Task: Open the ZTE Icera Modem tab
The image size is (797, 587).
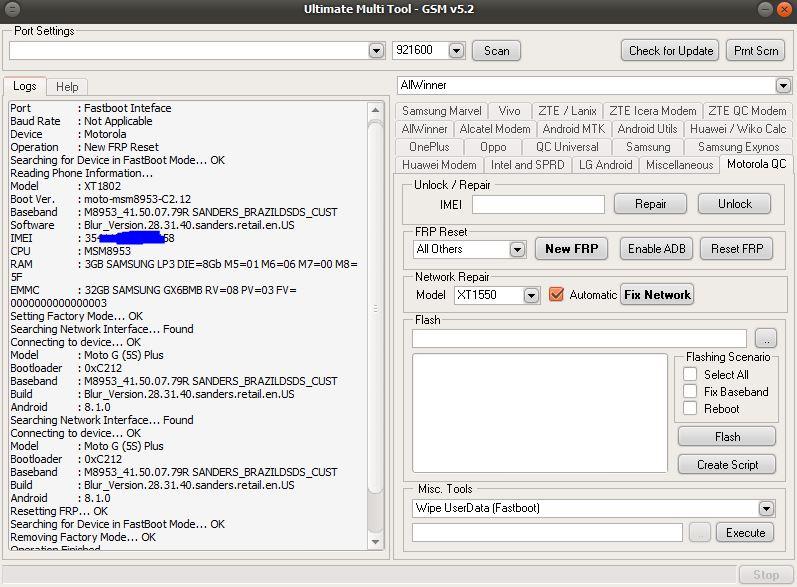Action: tap(653, 111)
